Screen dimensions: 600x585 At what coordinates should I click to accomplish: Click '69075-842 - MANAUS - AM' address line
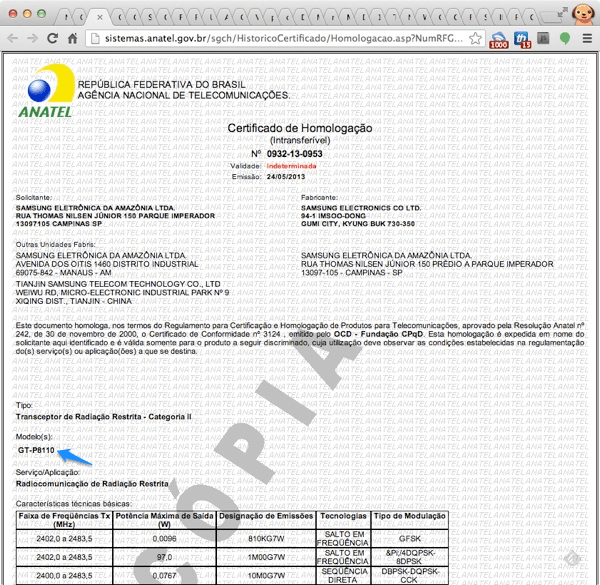tap(63, 272)
